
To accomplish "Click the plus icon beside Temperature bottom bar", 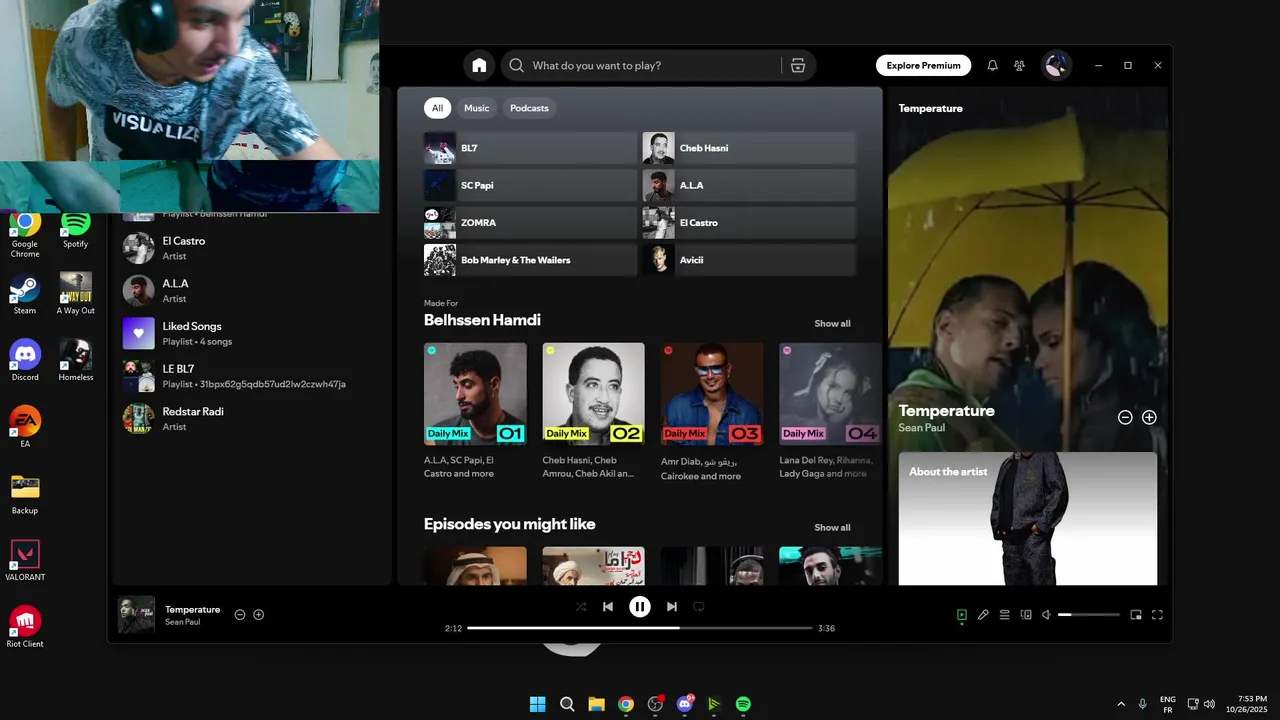I will pos(259,614).
